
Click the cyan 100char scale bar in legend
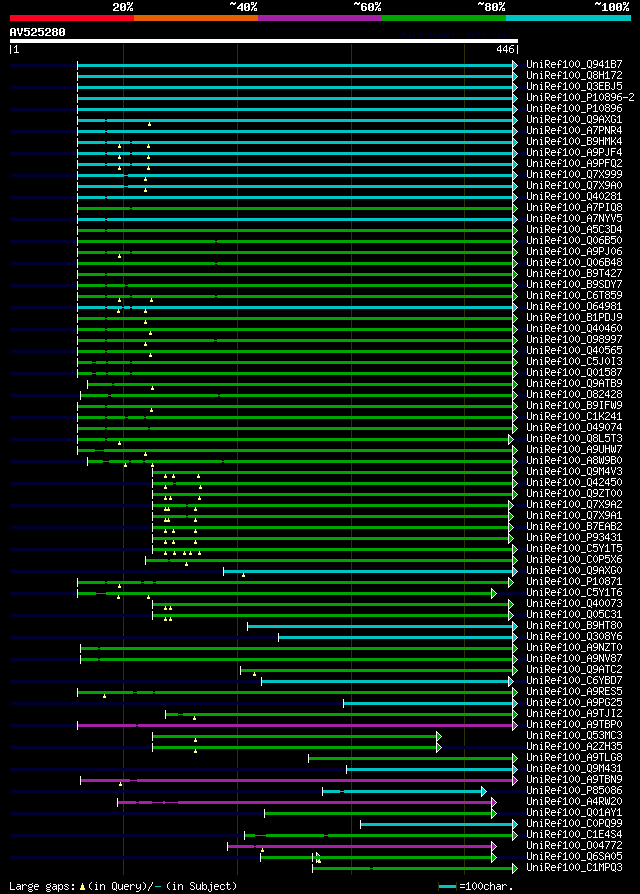coord(447,887)
